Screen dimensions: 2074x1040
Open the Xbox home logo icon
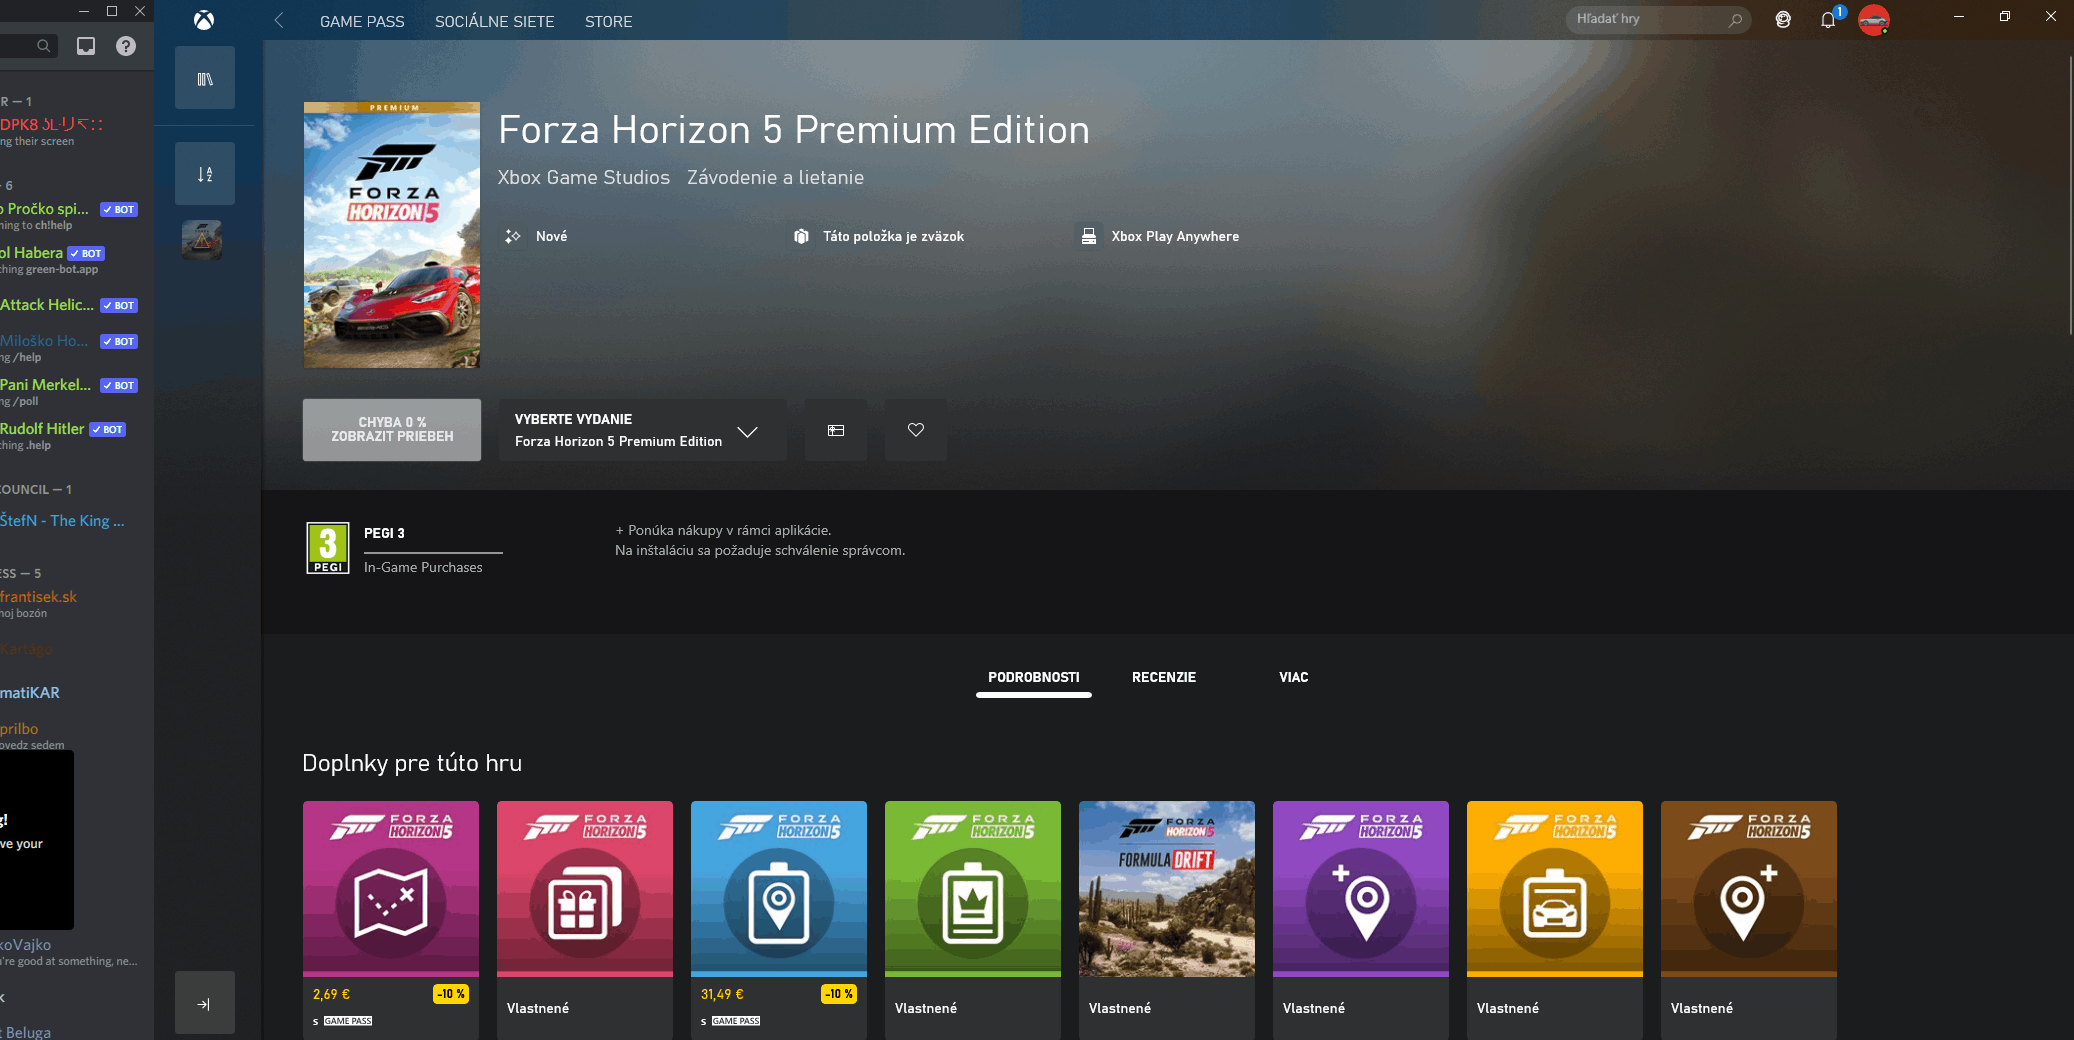tap(204, 20)
